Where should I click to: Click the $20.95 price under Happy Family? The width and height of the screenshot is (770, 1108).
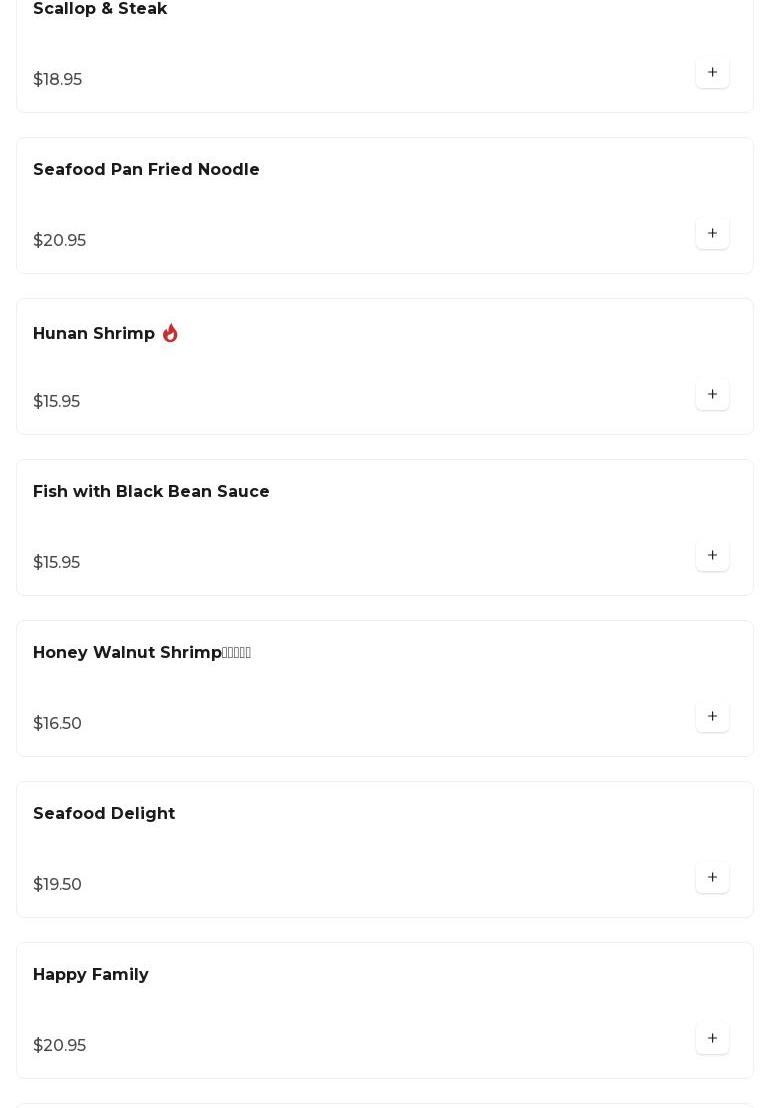point(60,1046)
